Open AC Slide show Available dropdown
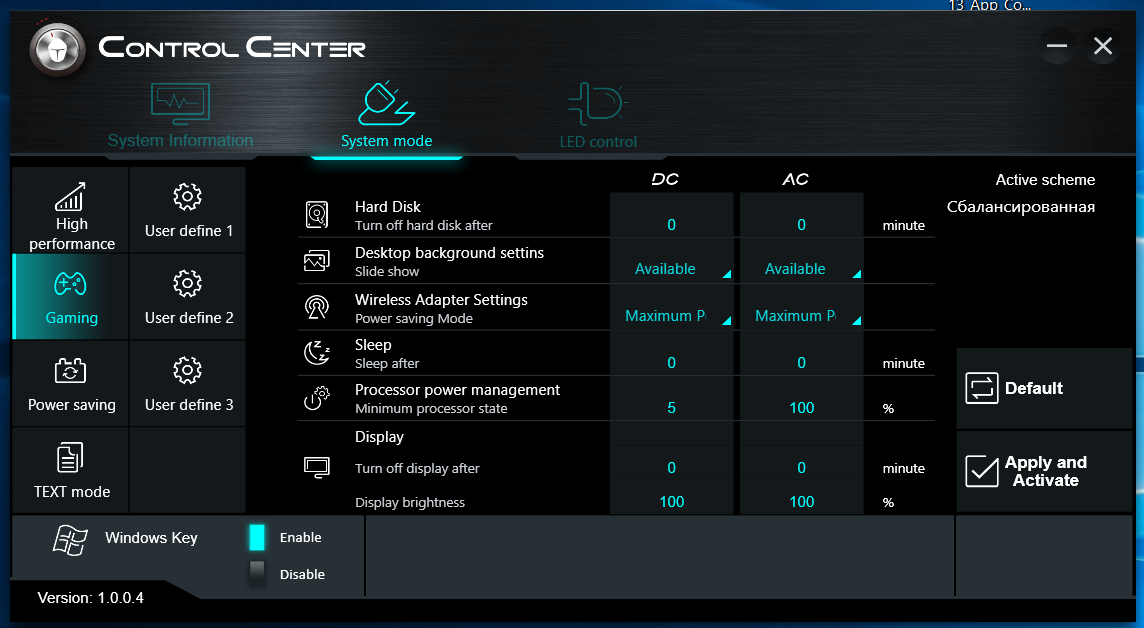This screenshot has width=1144, height=628. pyautogui.click(x=801, y=268)
